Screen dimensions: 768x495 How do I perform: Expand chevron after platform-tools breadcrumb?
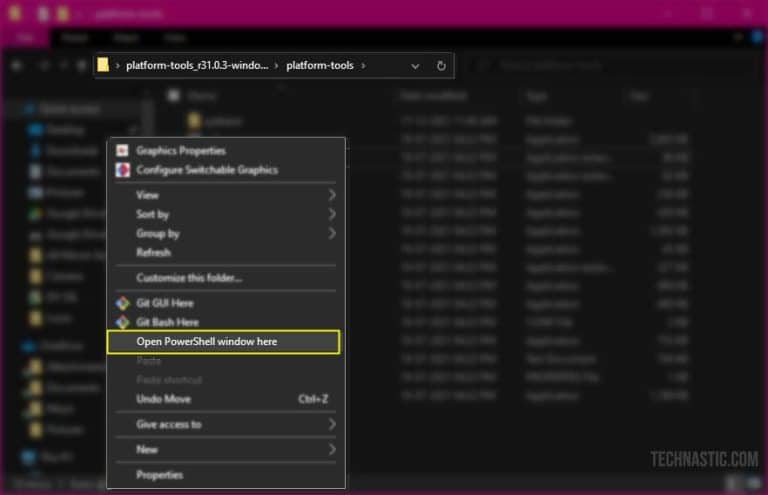364,66
